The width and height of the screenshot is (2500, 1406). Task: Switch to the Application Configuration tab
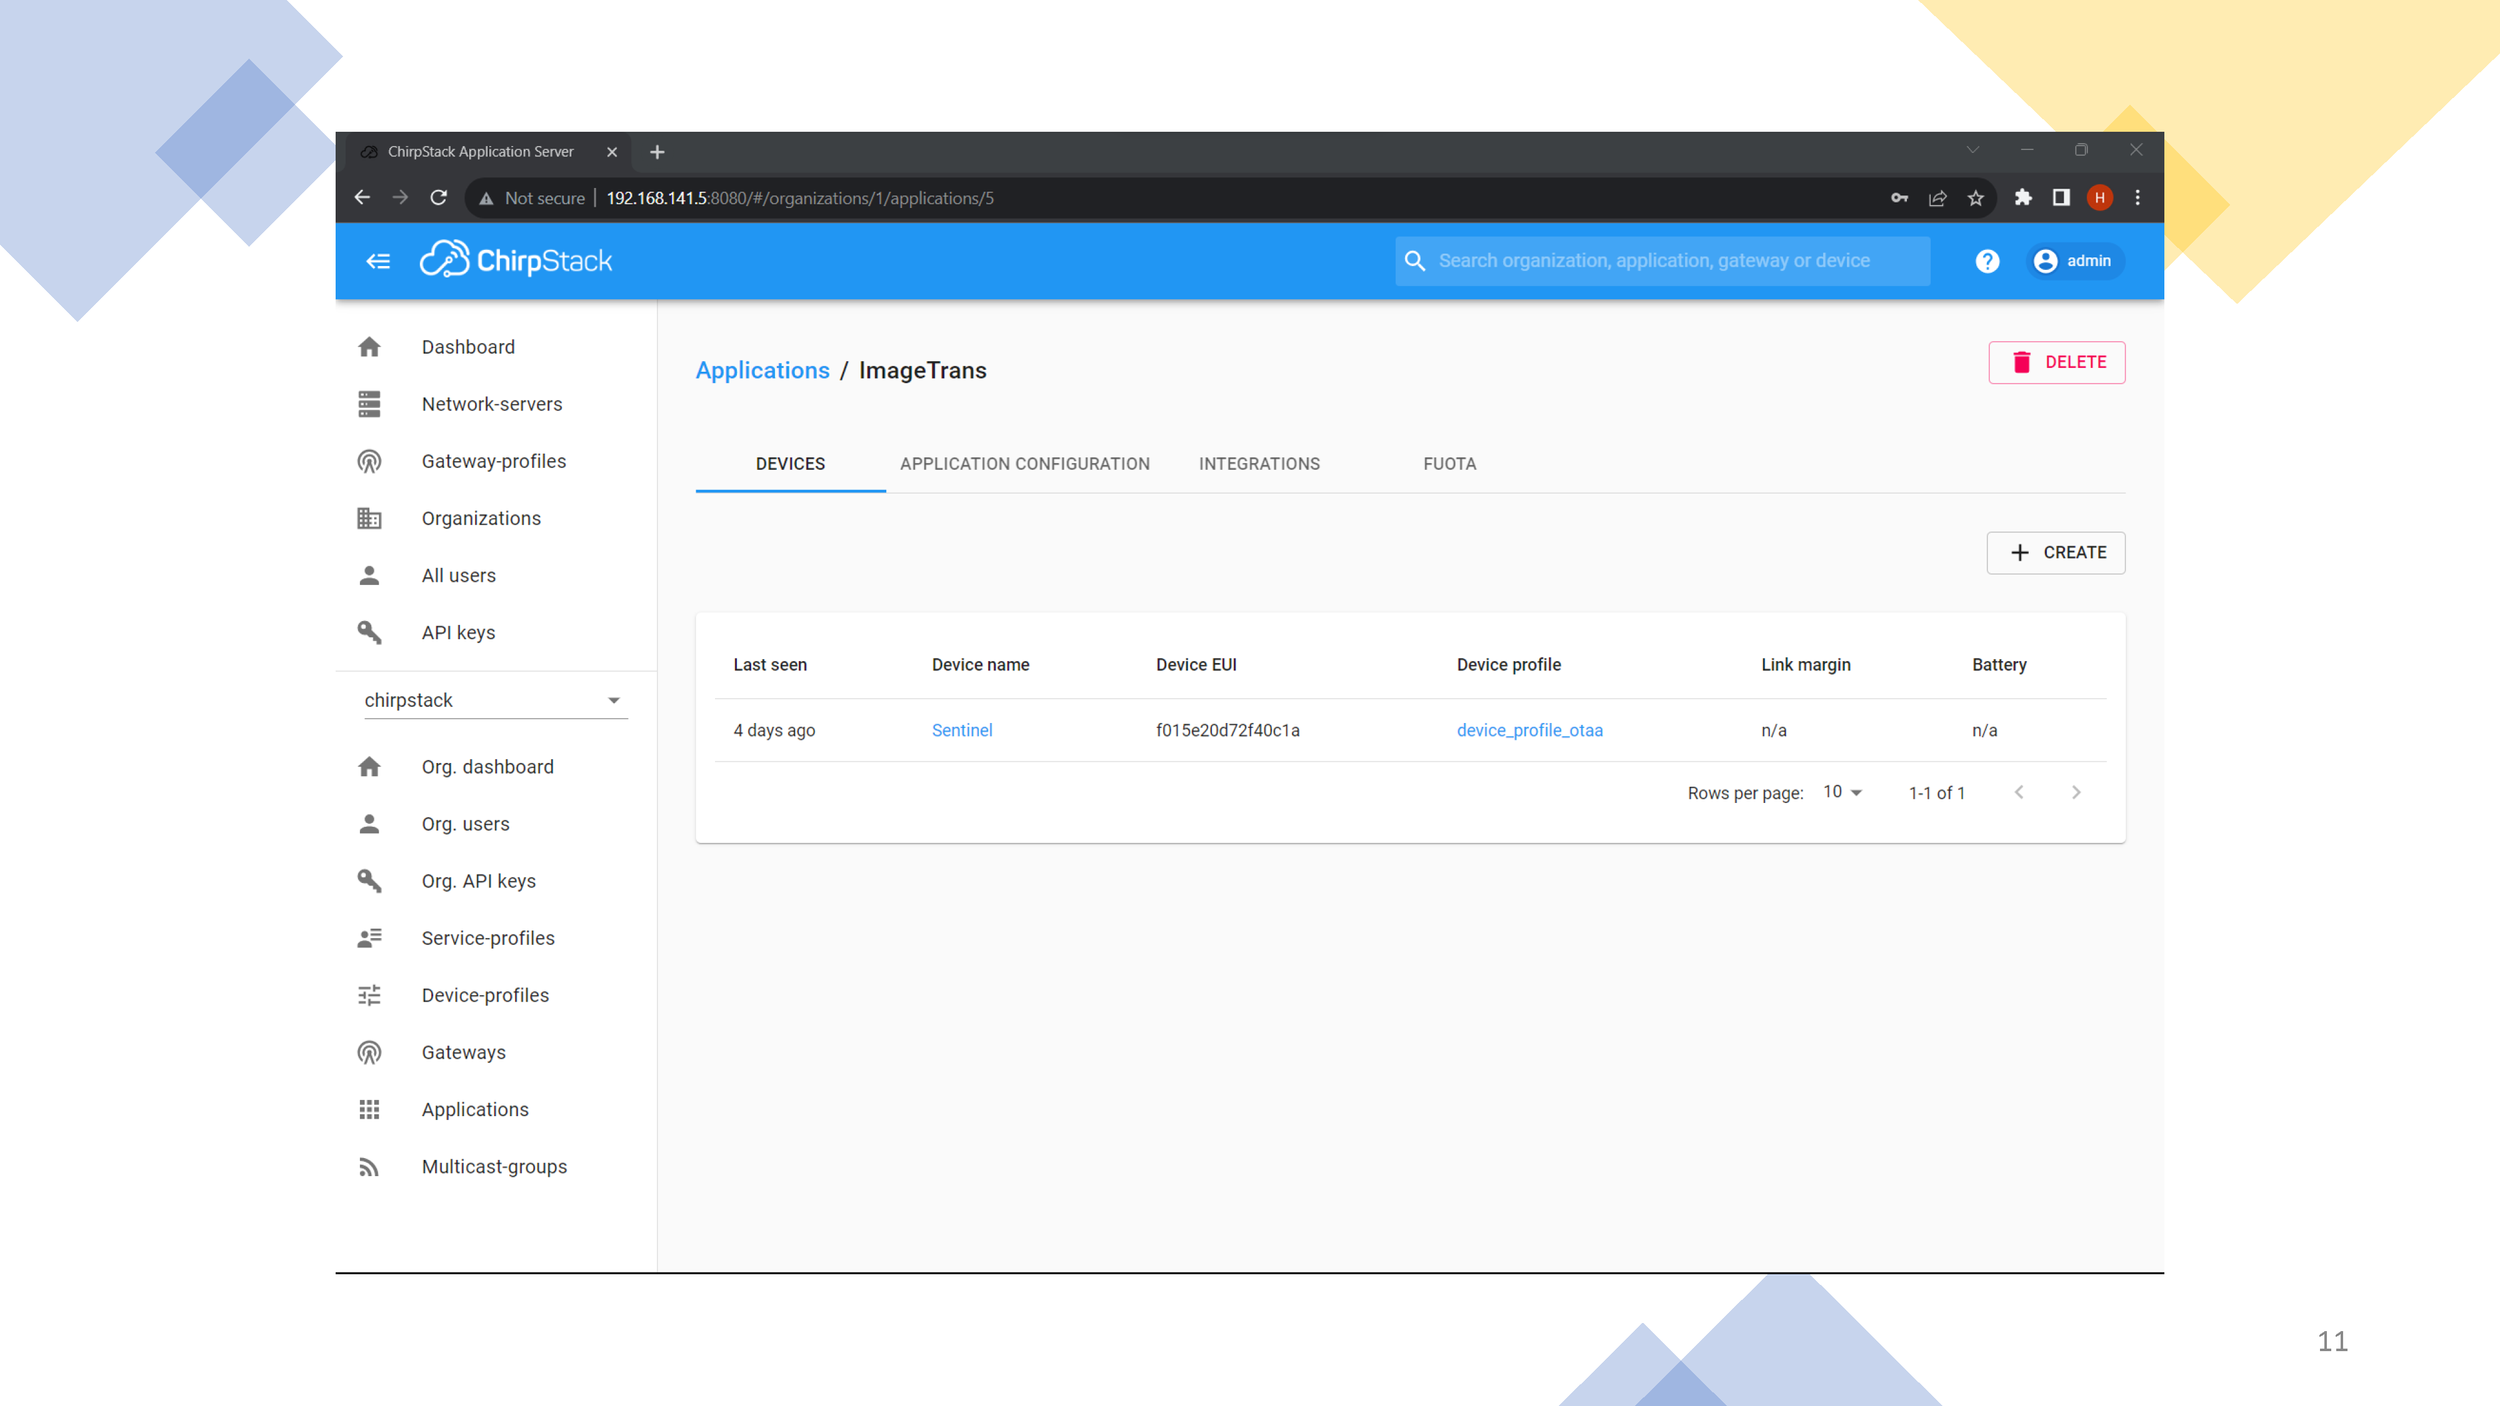pyautogui.click(x=1024, y=464)
